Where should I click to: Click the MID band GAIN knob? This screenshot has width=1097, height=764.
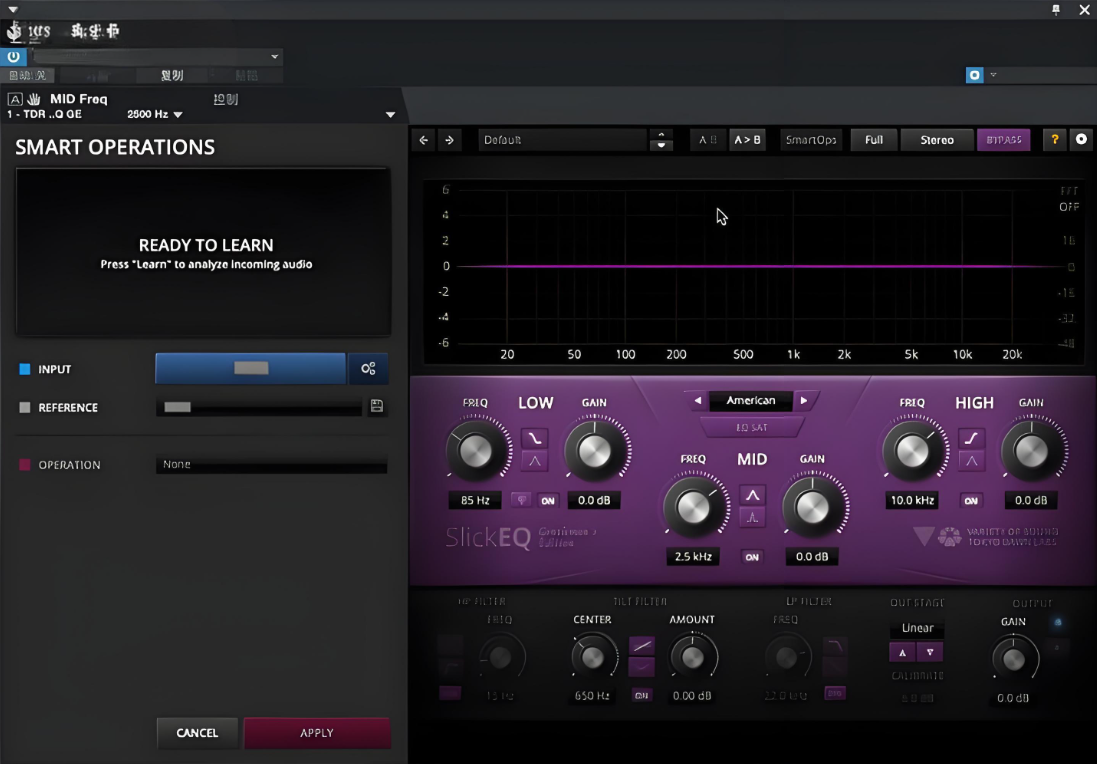point(812,508)
